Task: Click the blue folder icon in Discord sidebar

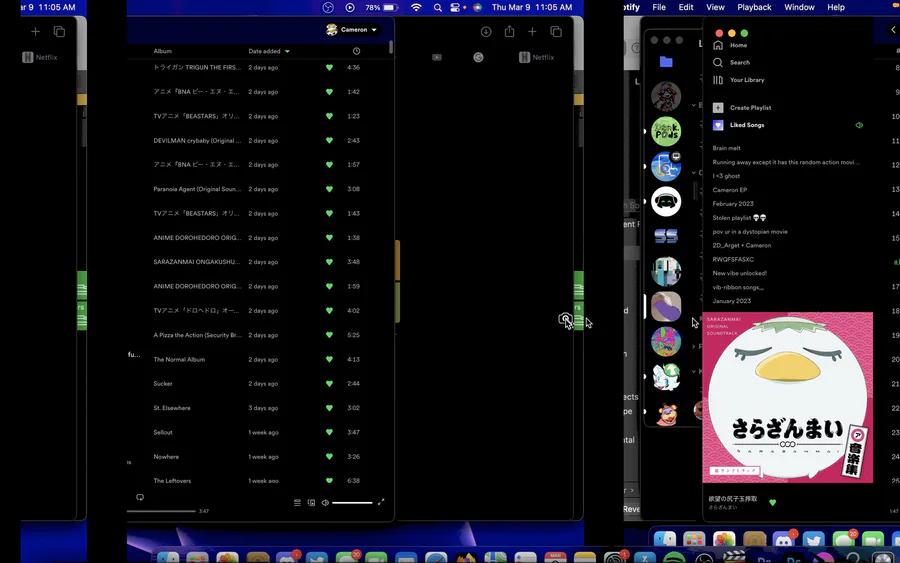Action: [x=666, y=62]
